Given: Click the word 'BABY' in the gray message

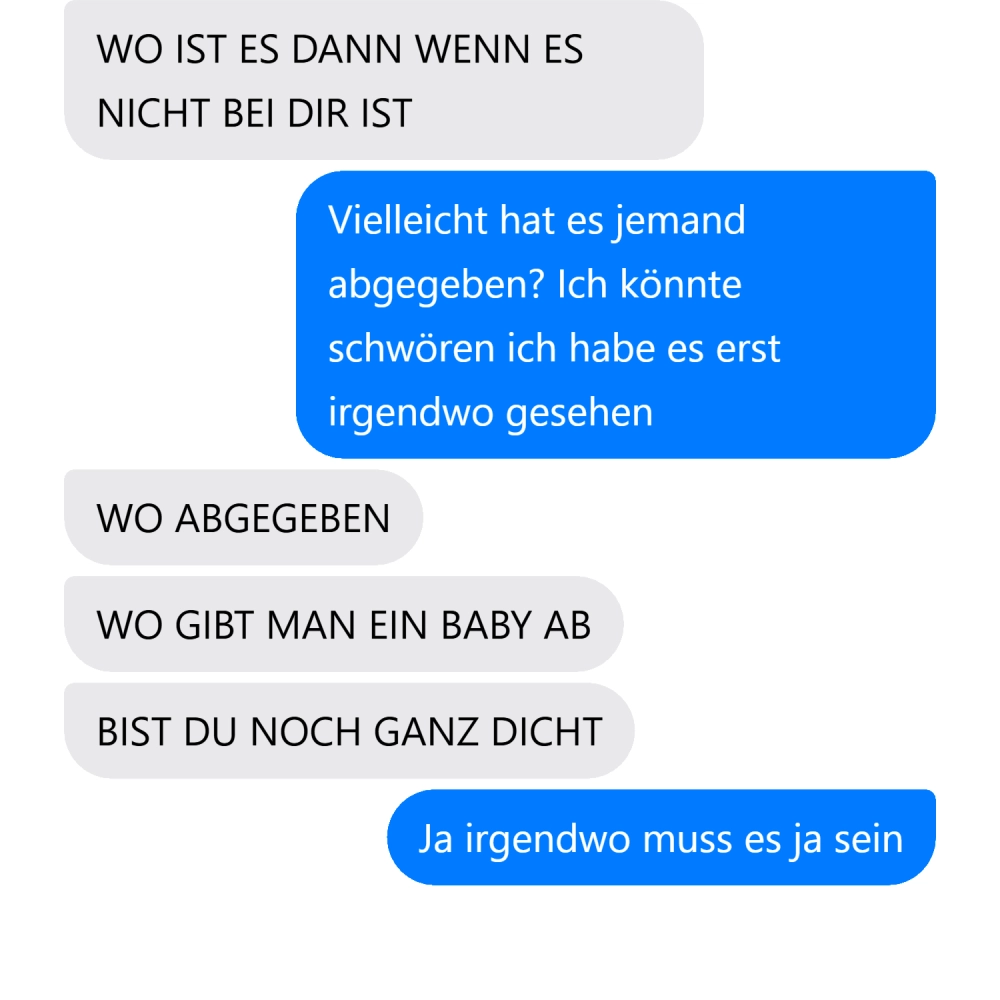Looking at the screenshot, I should pyautogui.click(x=486, y=625).
